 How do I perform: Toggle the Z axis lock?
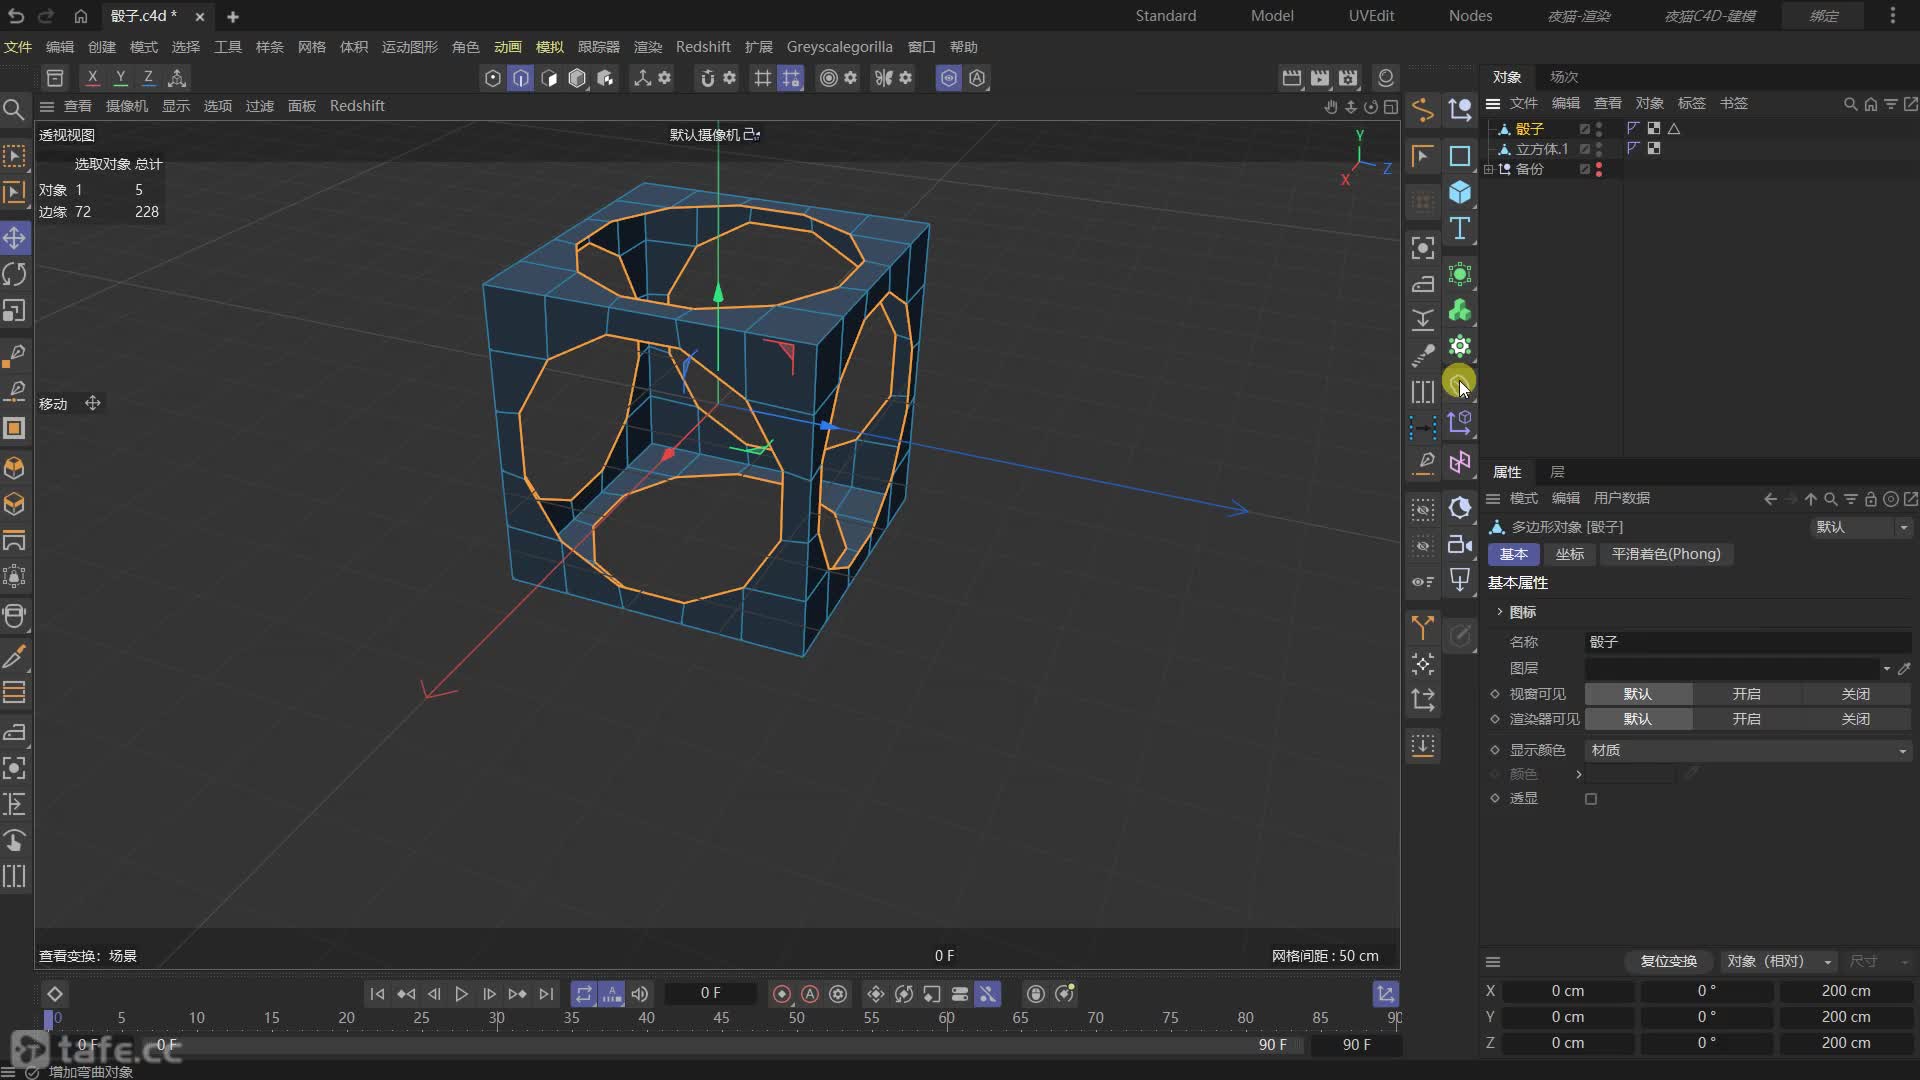point(148,78)
